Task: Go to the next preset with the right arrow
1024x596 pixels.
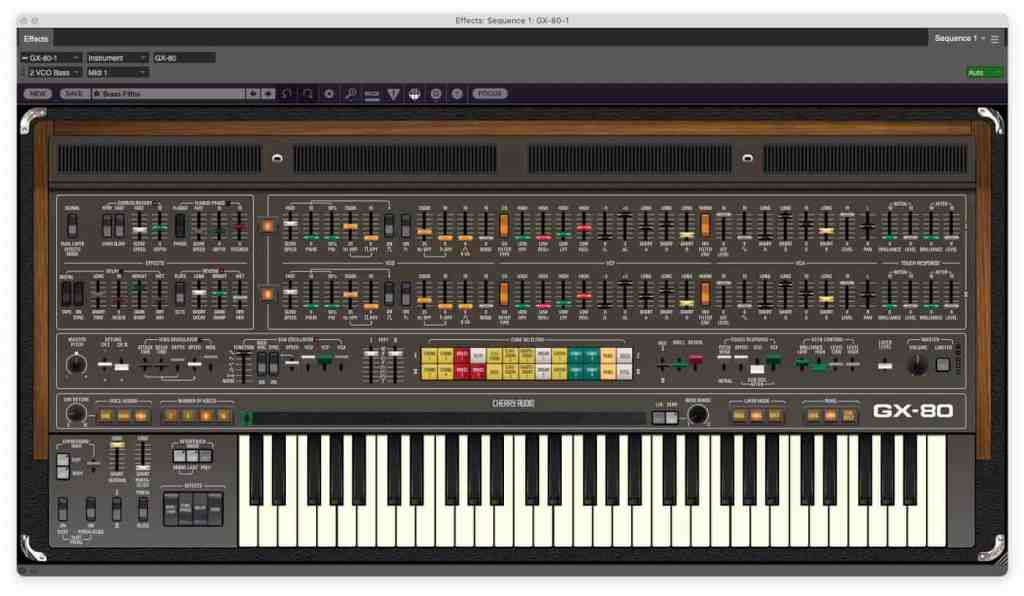Action: (x=268, y=94)
